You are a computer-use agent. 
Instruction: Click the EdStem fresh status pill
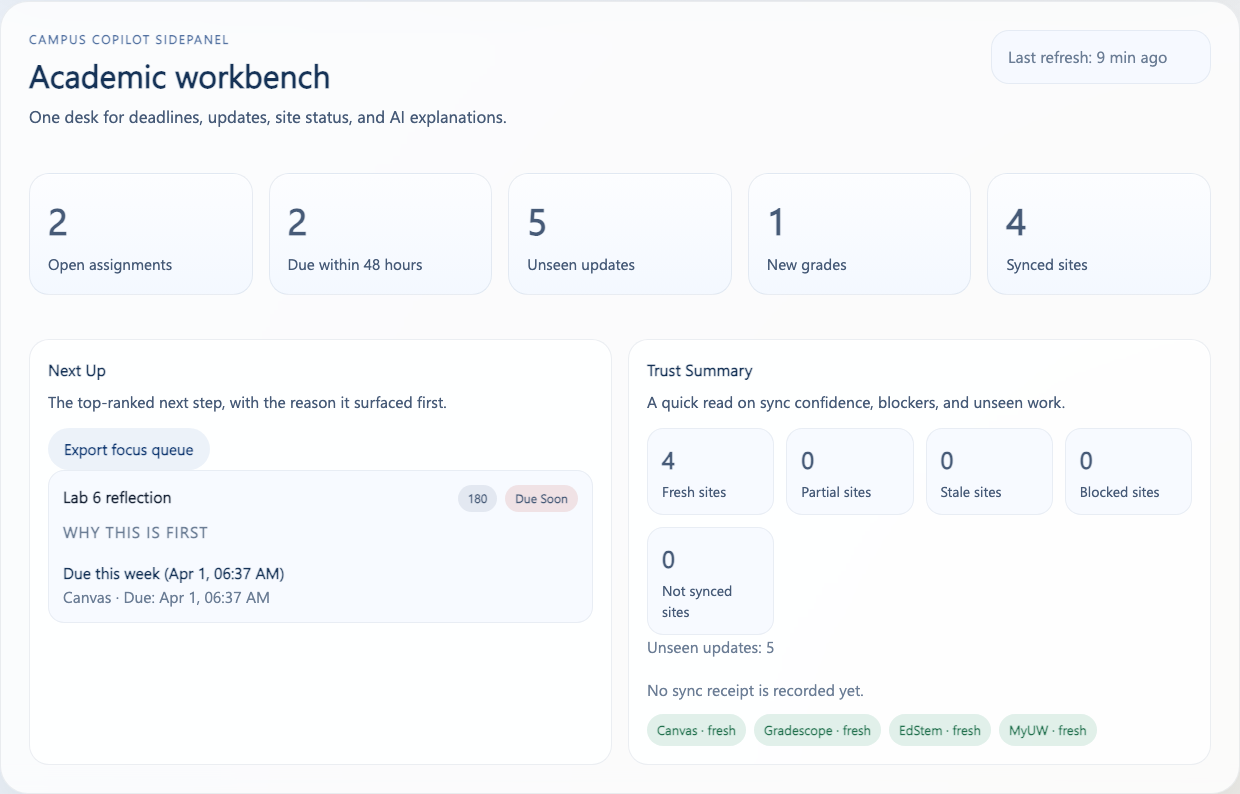point(939,730)
